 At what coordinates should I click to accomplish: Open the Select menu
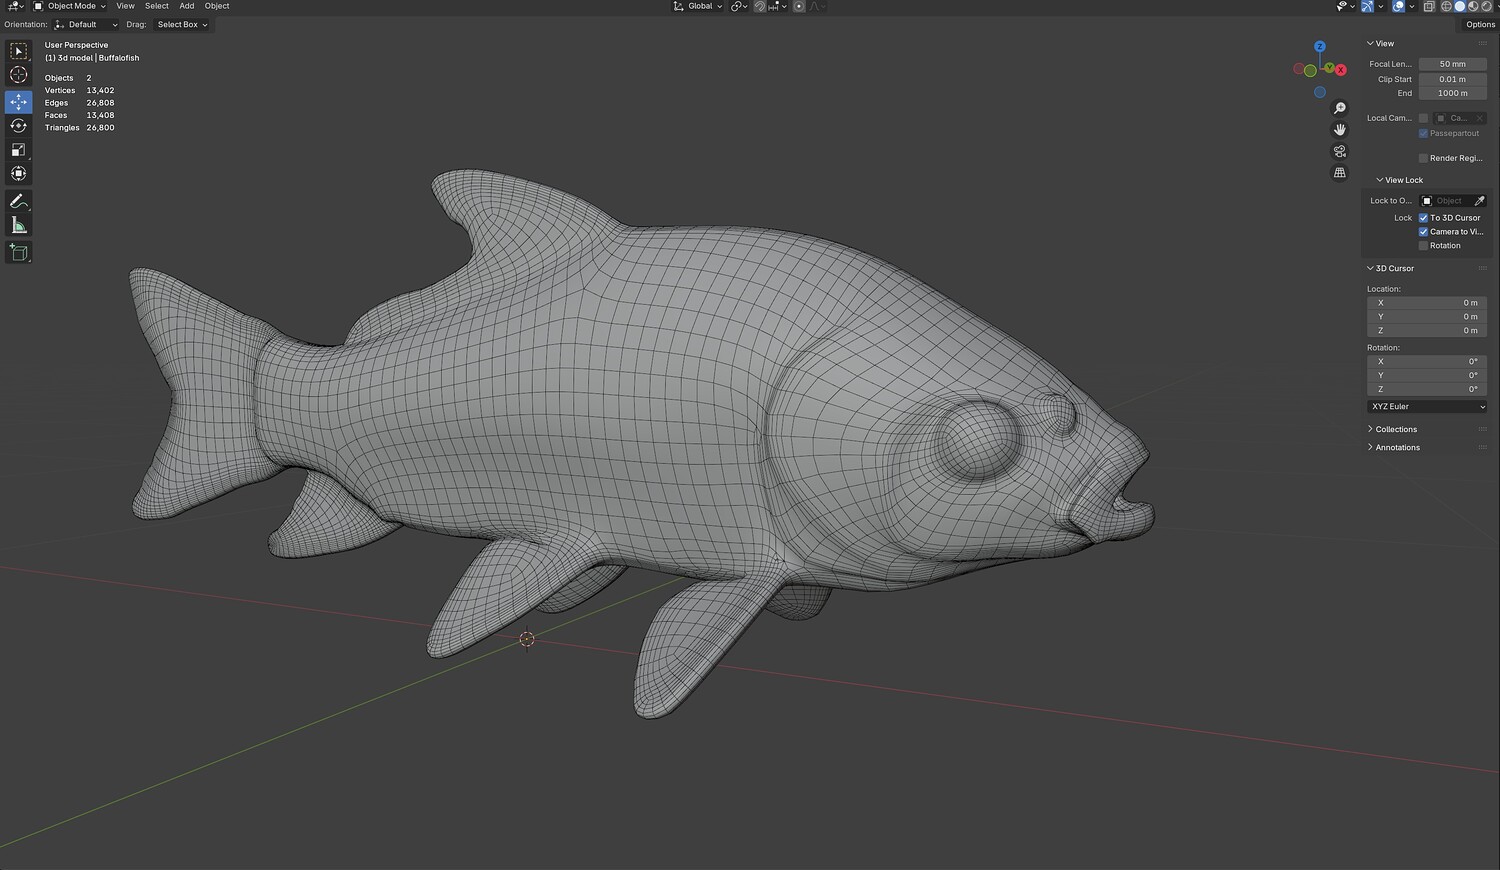click(157, 6)
